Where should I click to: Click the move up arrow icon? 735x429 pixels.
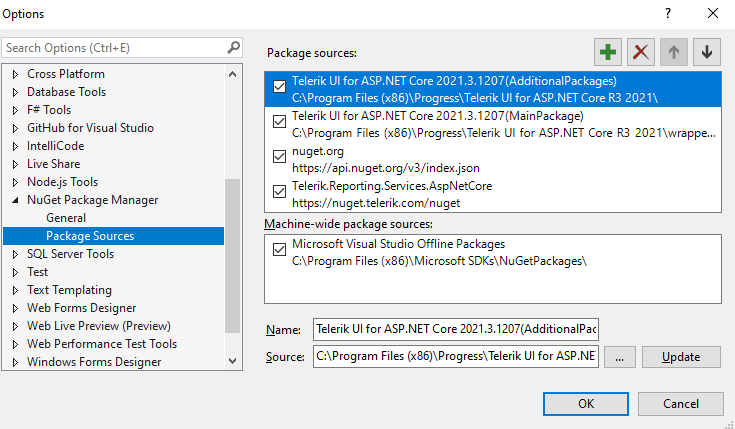coord(674,52)
